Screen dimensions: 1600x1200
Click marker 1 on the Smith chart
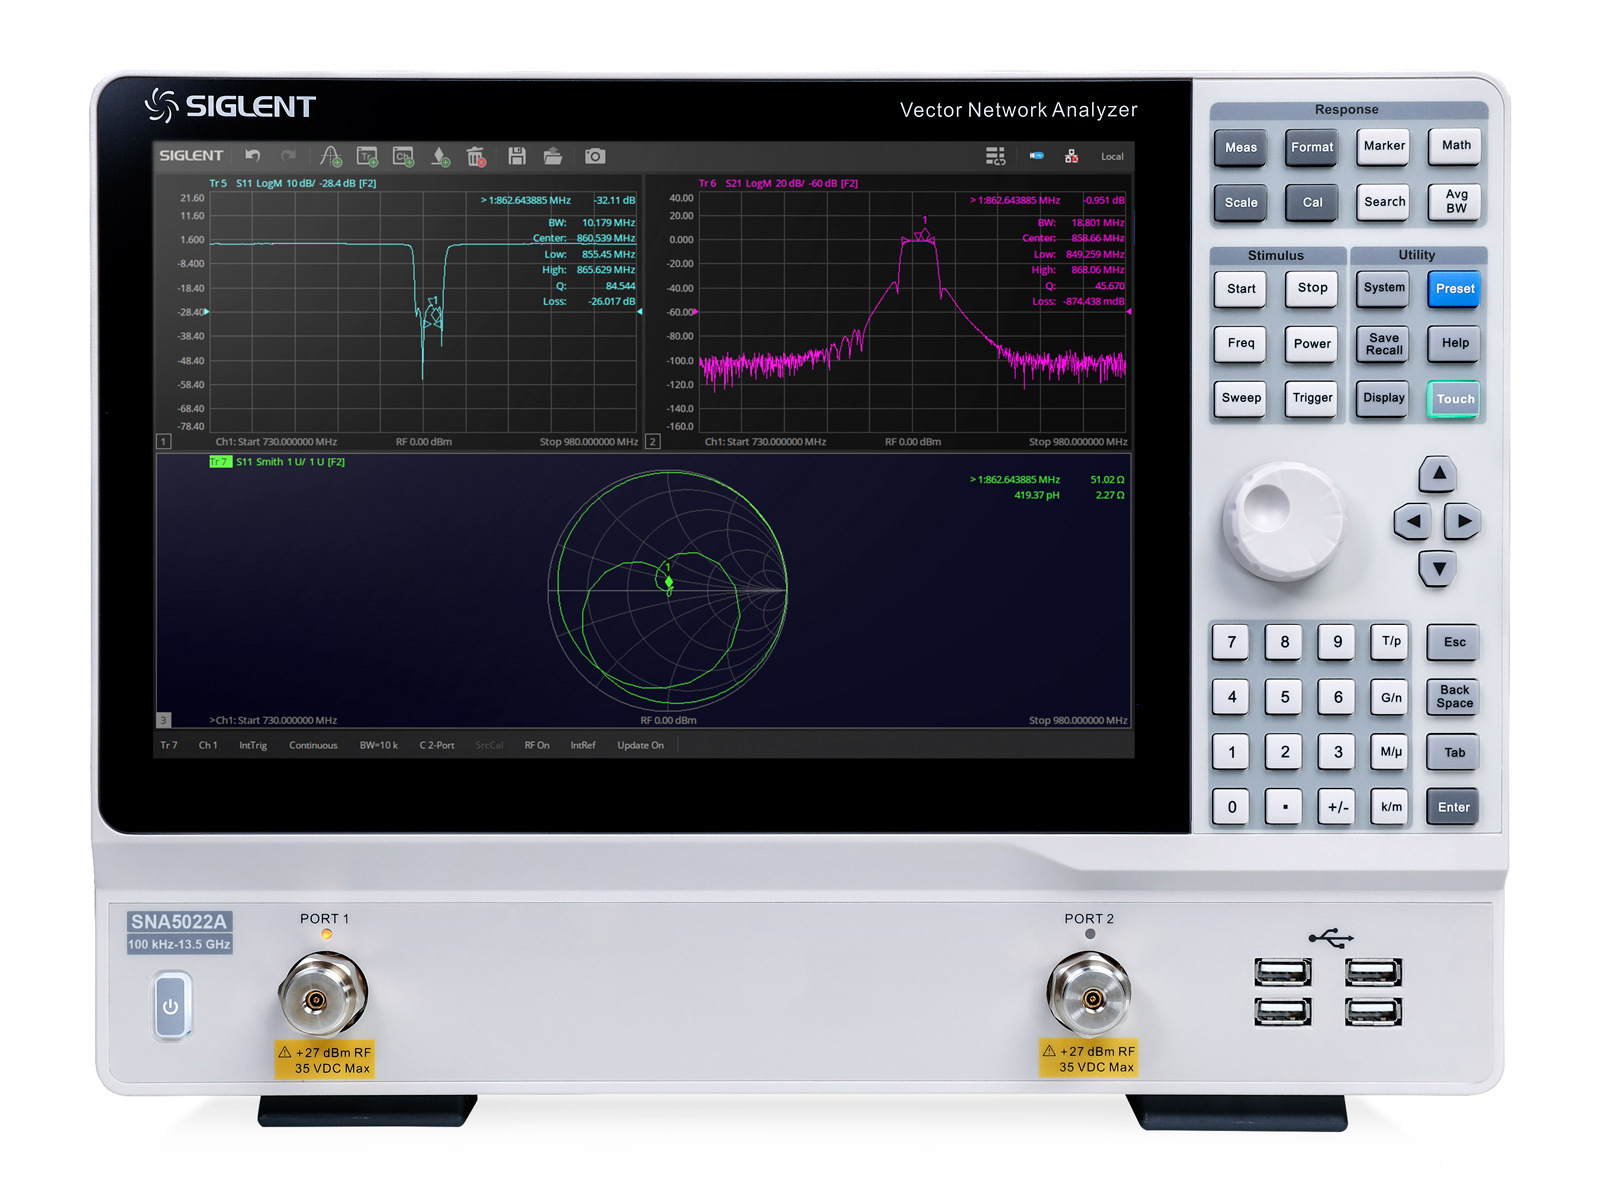tap(669, 583)
